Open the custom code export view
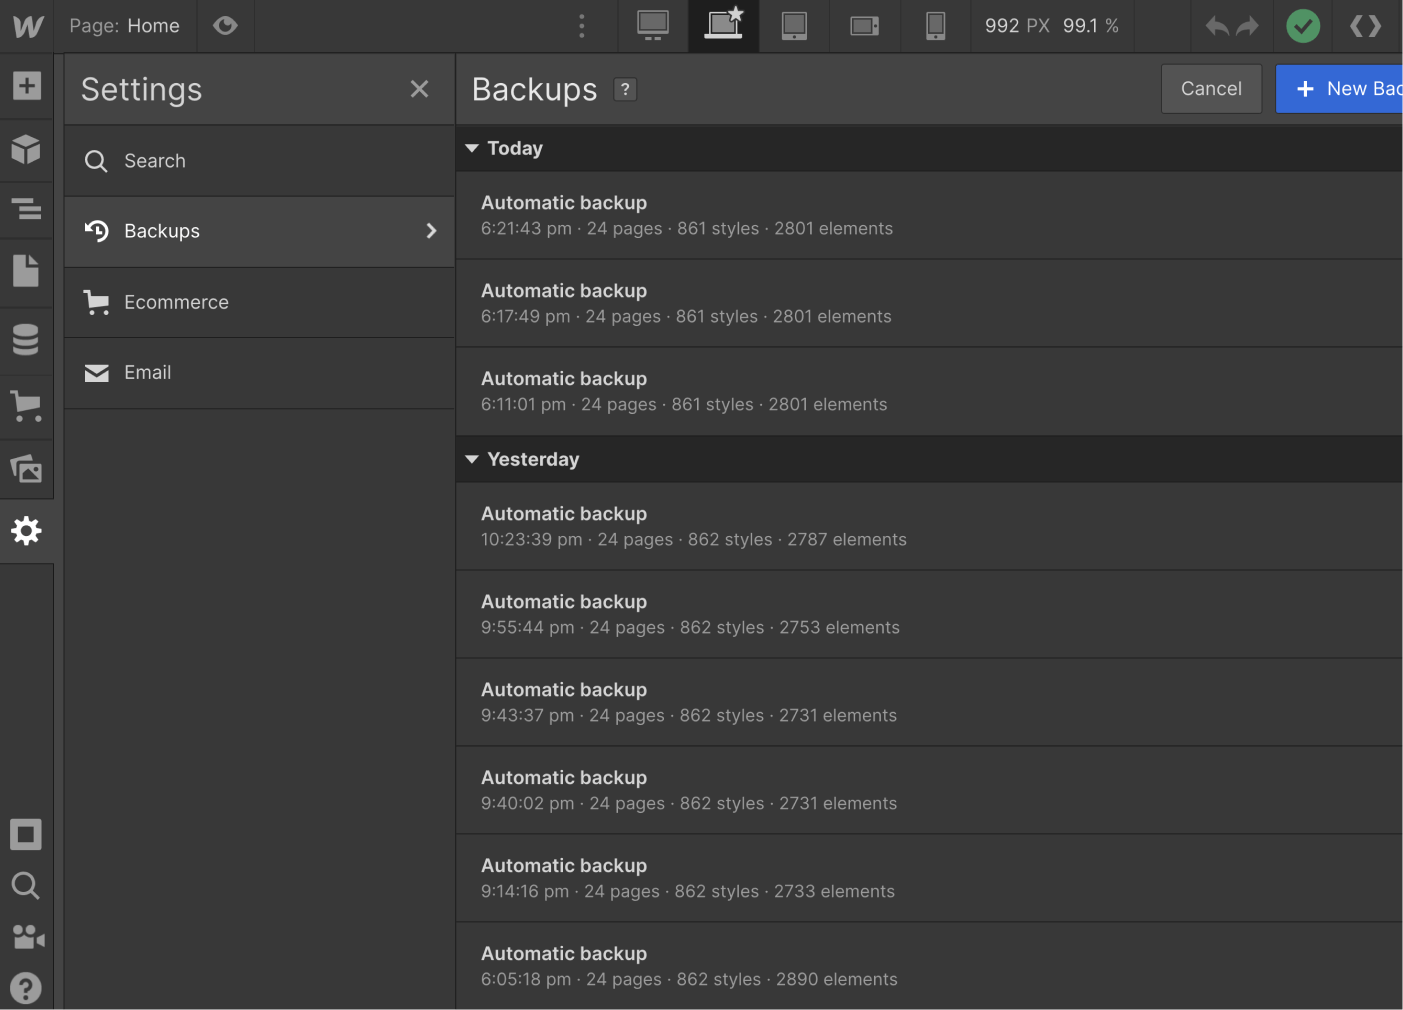This screenshot has width=1403, height=1010. point(1366,26)
